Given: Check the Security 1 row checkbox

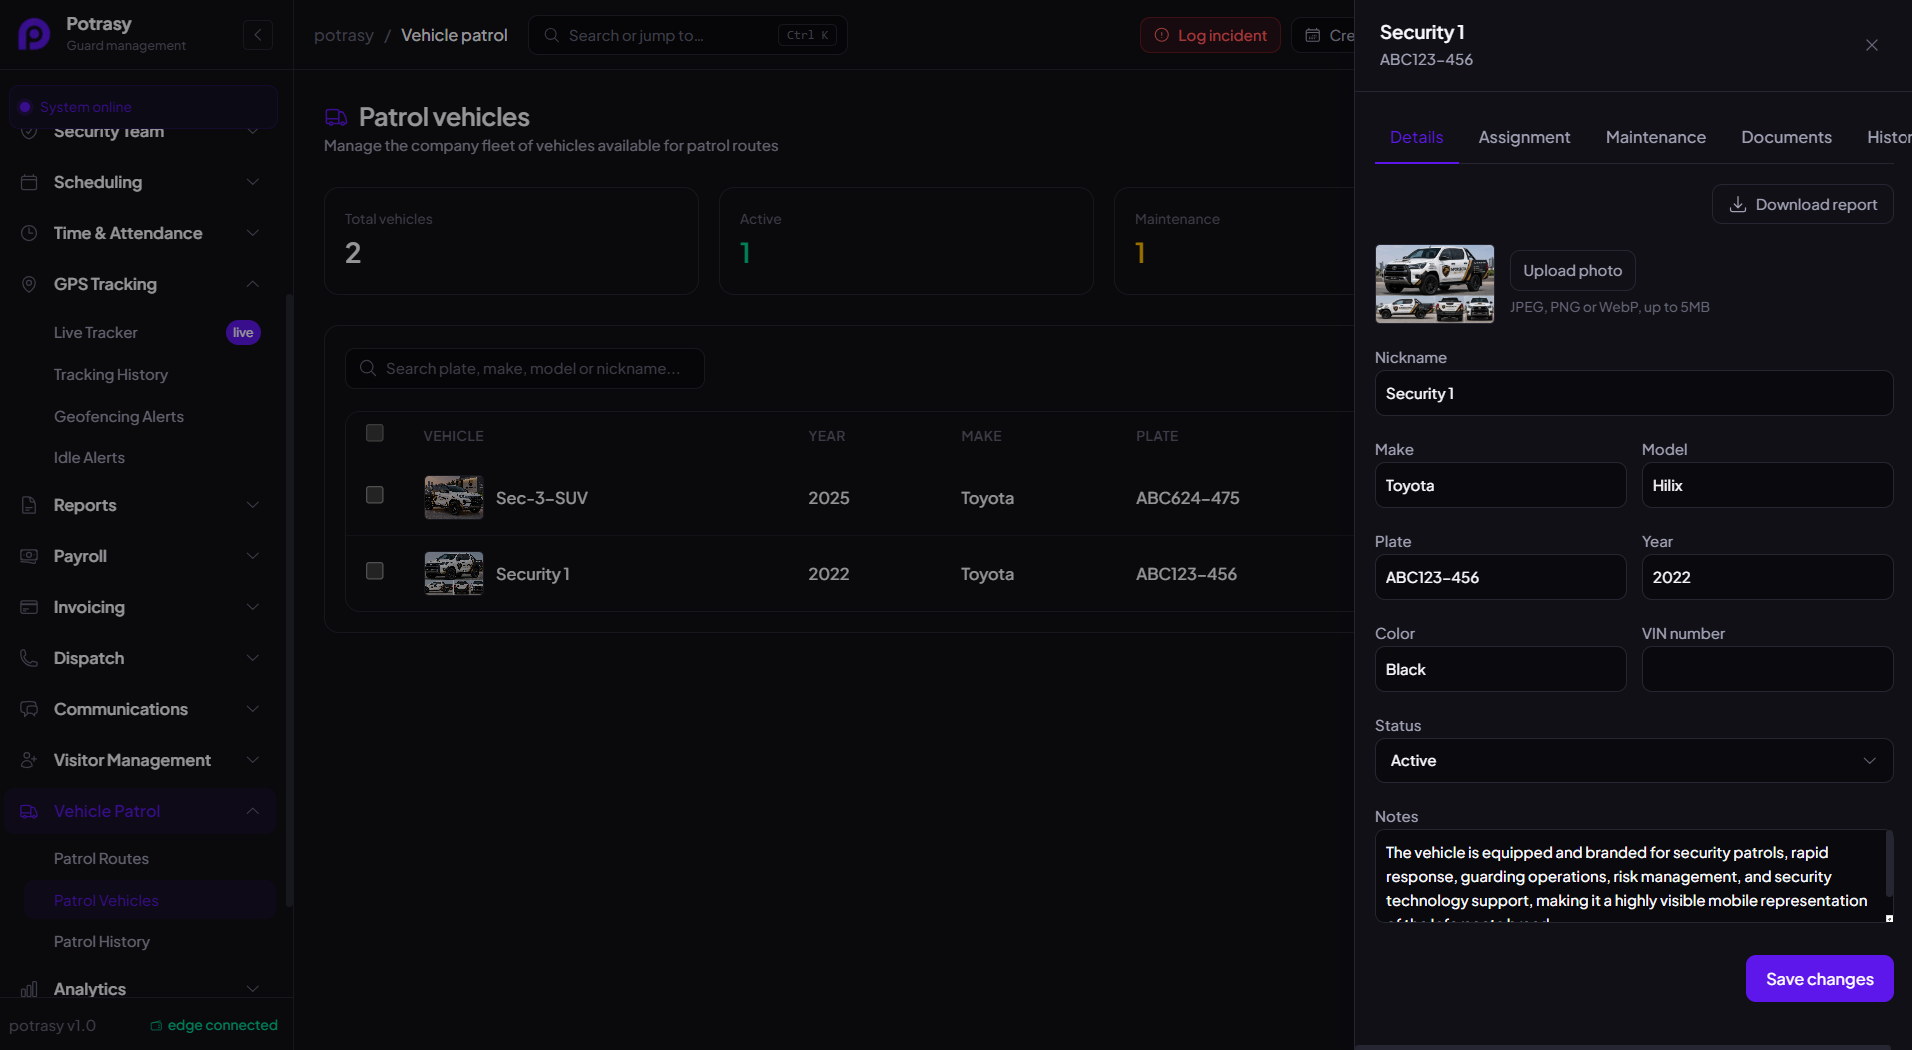Looking at the screenshot, I should (x=375, y=571).
